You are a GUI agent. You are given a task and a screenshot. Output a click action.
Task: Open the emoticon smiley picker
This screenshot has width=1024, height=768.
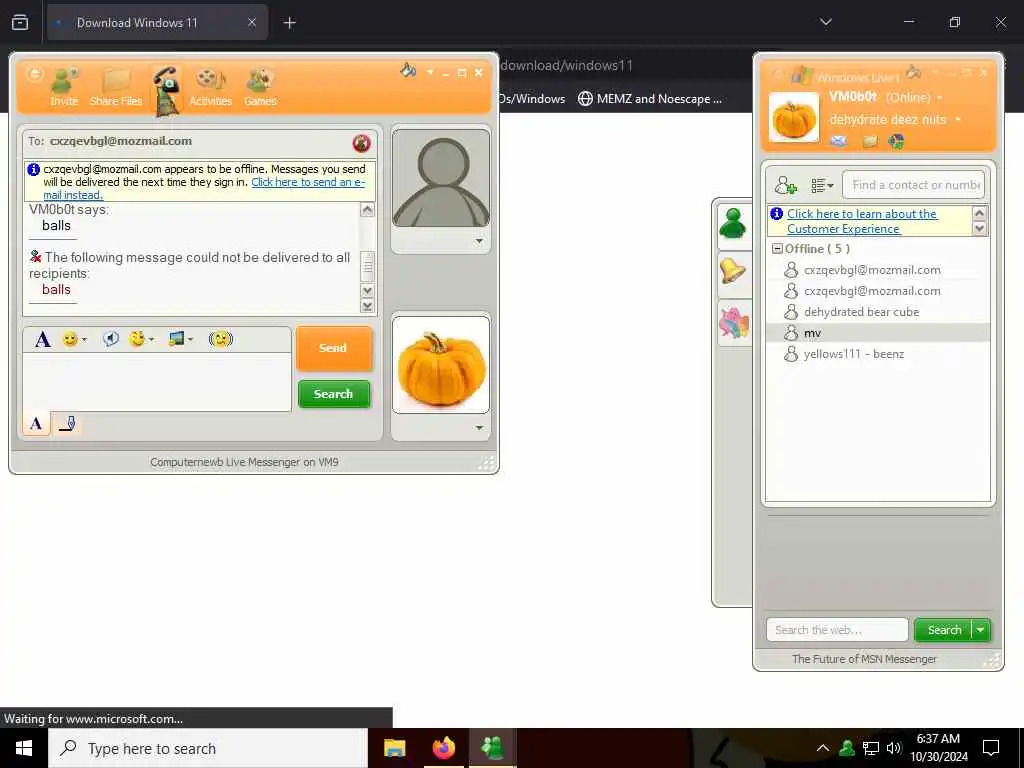coord(69,339)
